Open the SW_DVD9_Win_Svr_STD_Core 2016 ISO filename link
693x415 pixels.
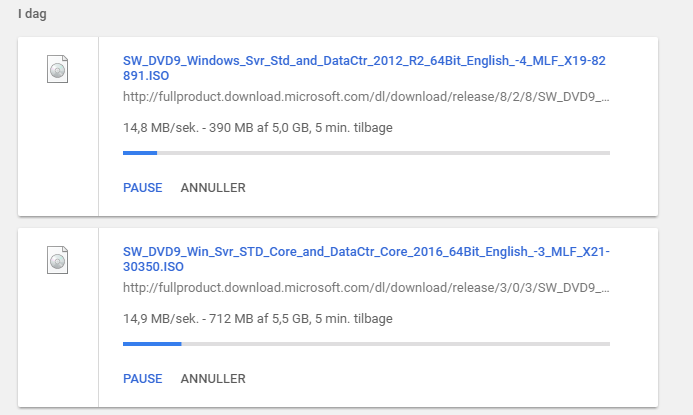366,259
